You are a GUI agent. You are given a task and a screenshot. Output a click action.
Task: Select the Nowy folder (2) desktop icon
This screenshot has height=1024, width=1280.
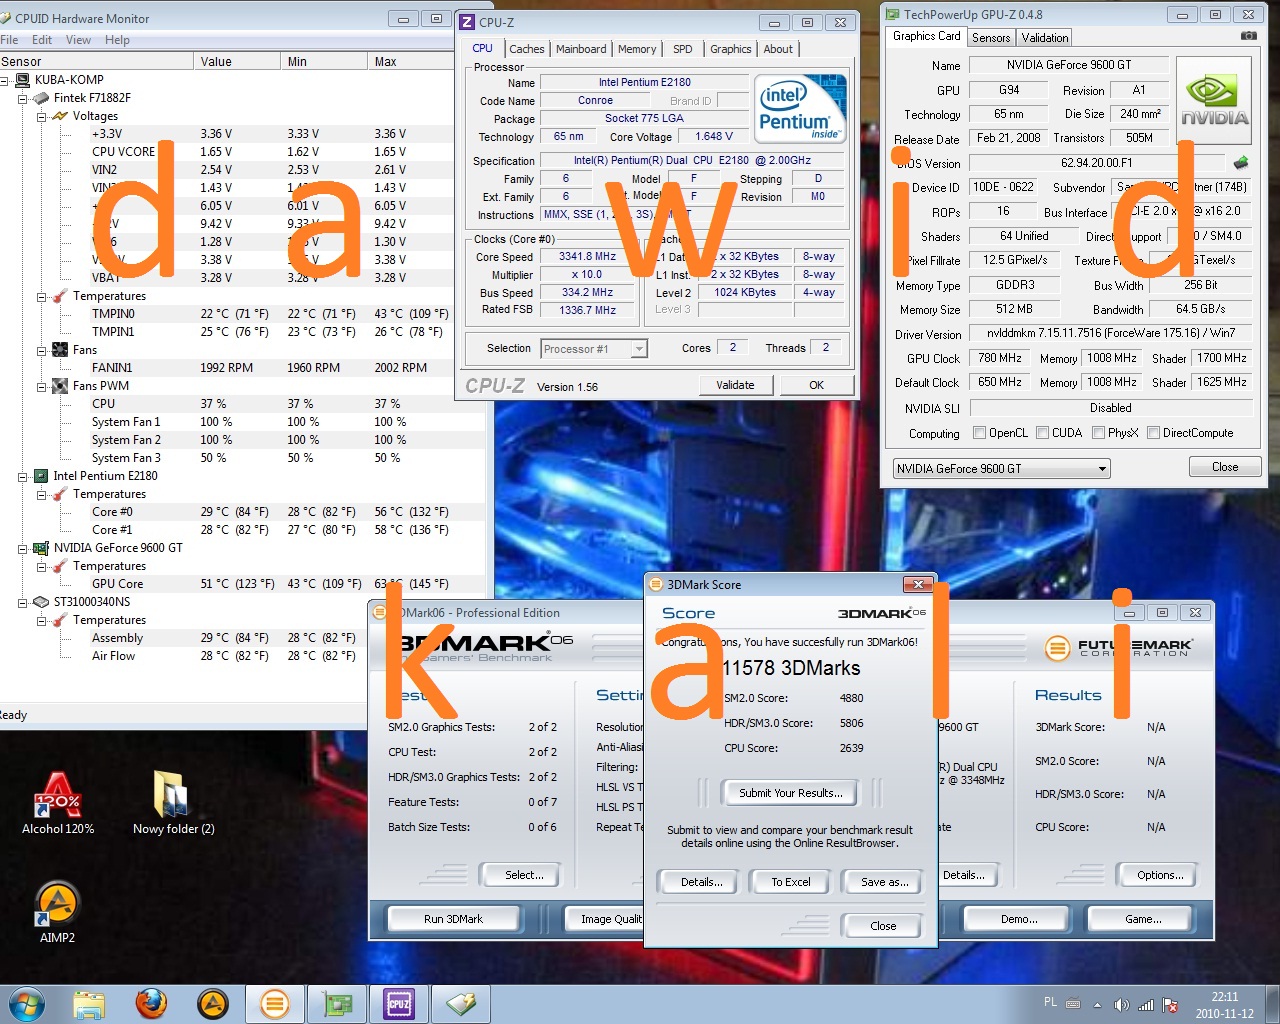click(173, 803)
